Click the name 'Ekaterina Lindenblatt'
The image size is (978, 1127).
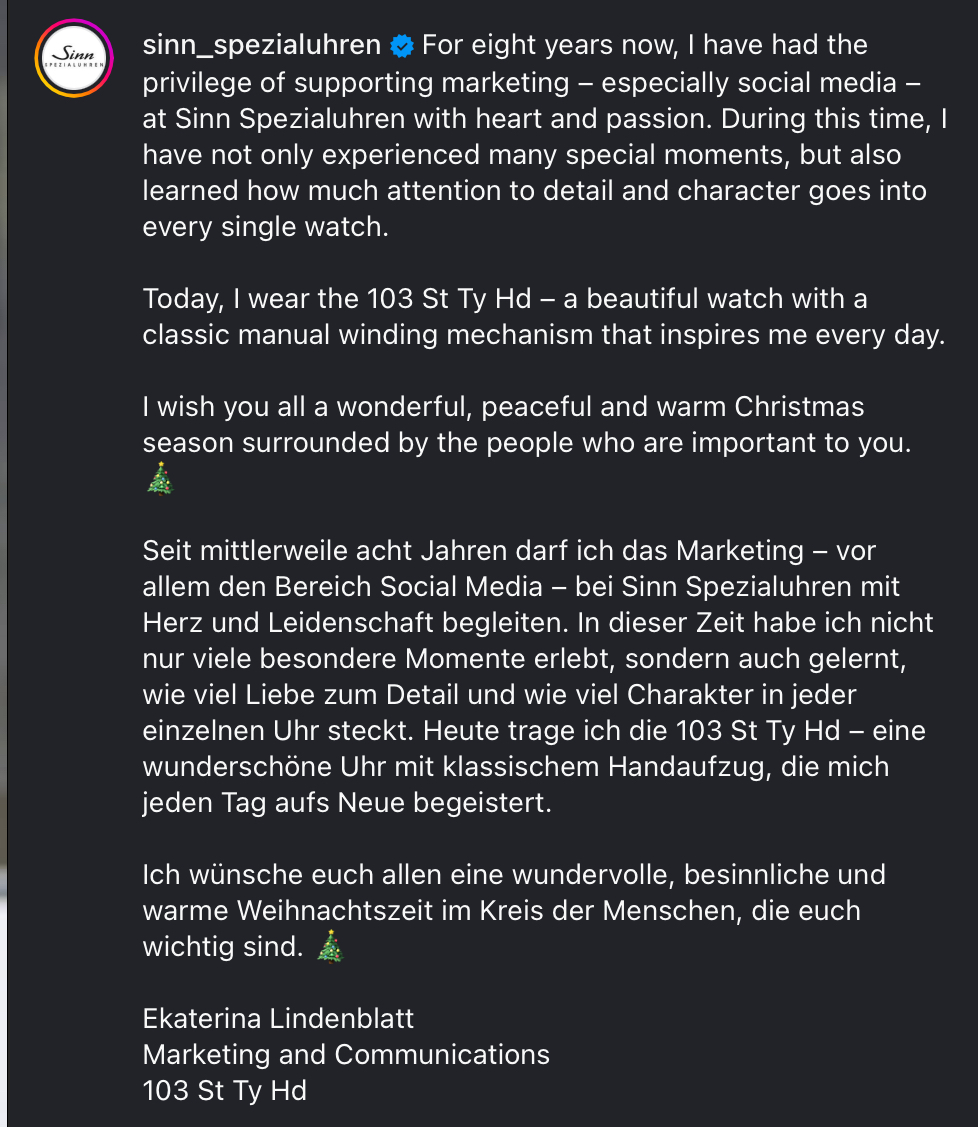(278, 1018)
